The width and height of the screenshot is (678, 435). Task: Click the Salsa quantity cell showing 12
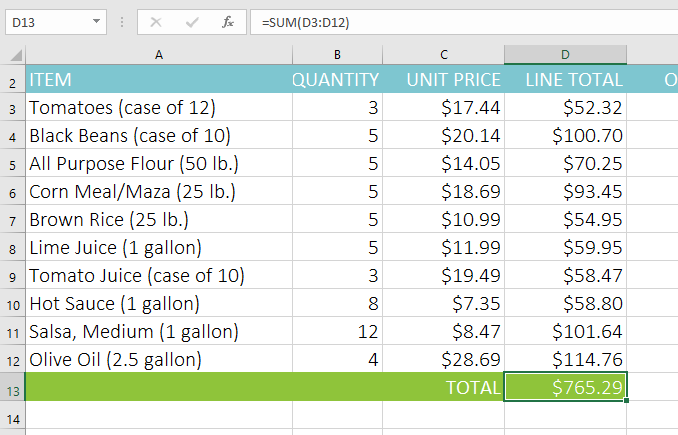tap(337, 331)
